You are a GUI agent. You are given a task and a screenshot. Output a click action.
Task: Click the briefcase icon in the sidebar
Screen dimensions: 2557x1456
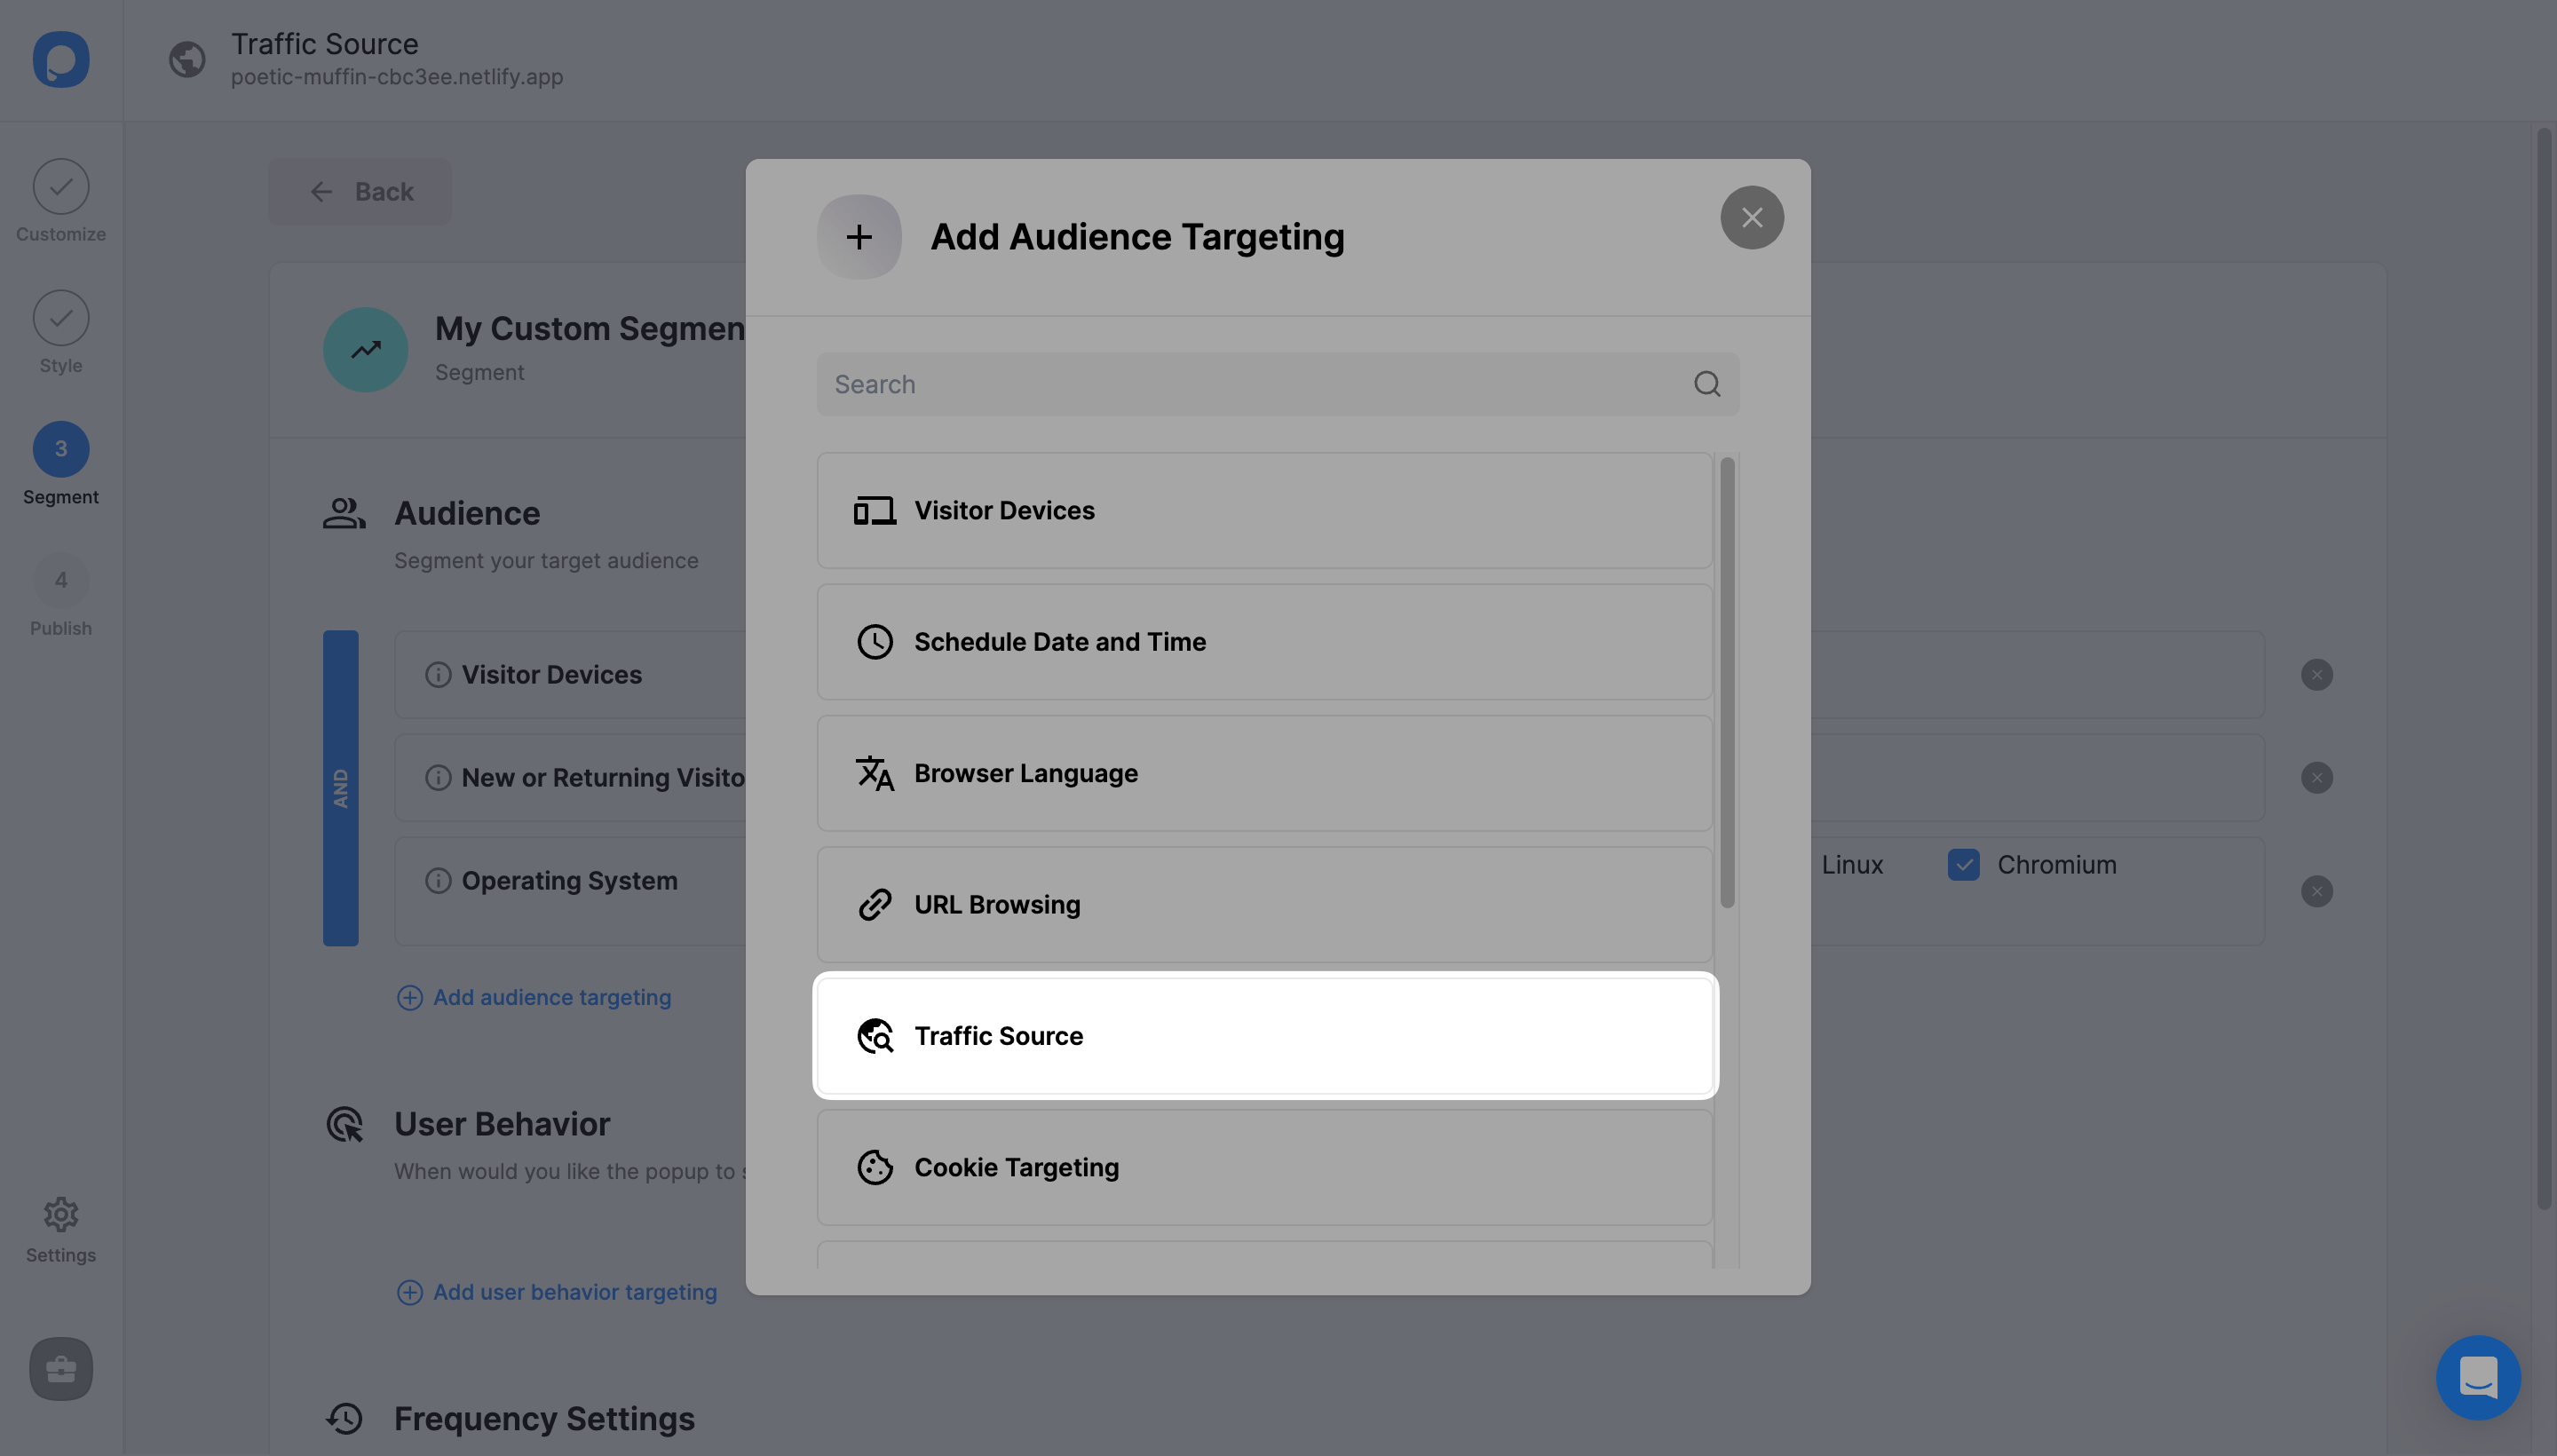click(x=61, y=1369)
